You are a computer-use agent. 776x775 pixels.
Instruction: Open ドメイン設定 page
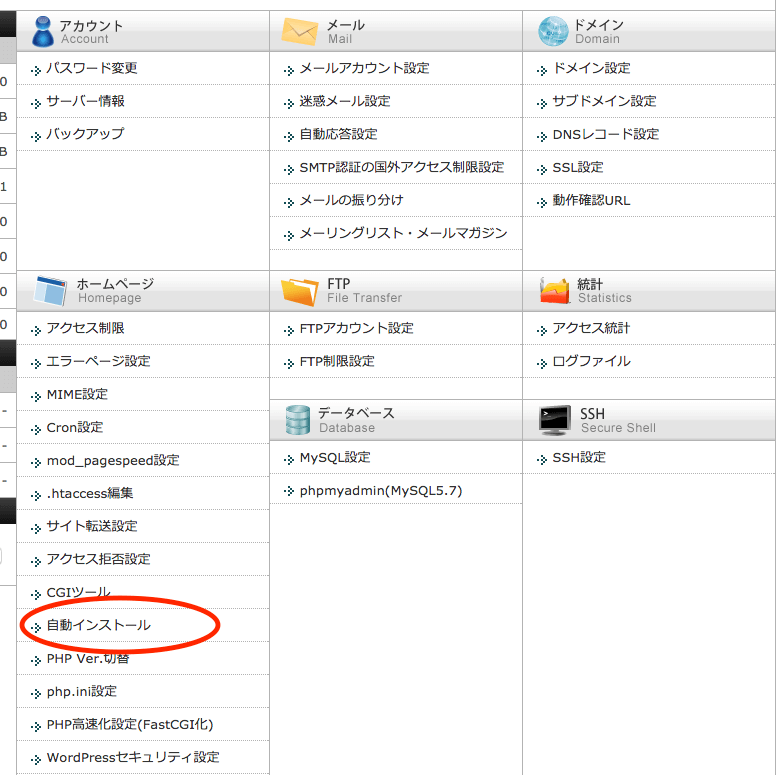pyautogui.click(x=591, y=68)
